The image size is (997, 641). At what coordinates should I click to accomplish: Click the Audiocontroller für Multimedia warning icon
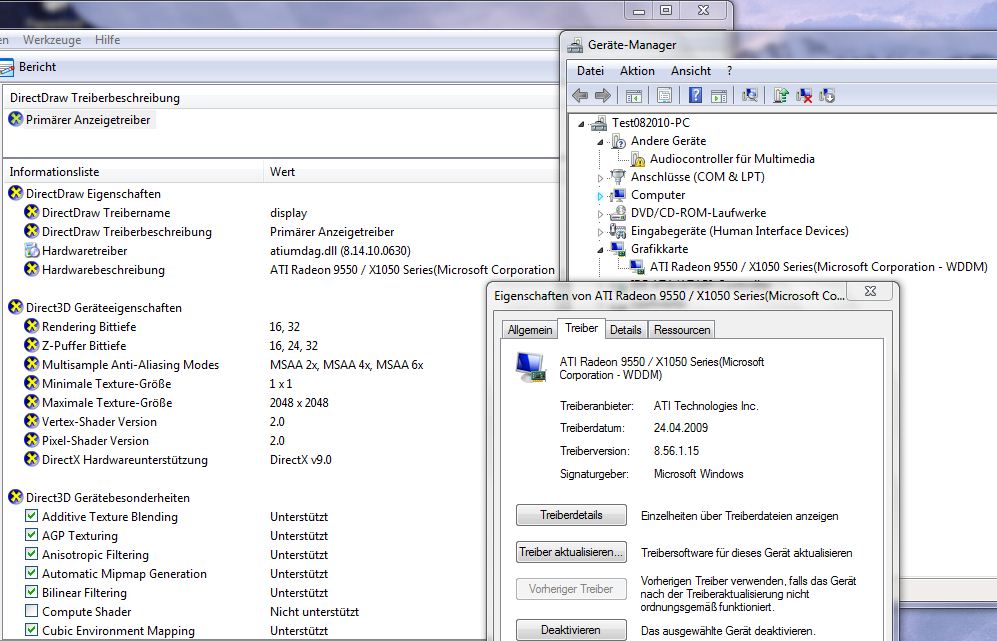coord(638,159)
